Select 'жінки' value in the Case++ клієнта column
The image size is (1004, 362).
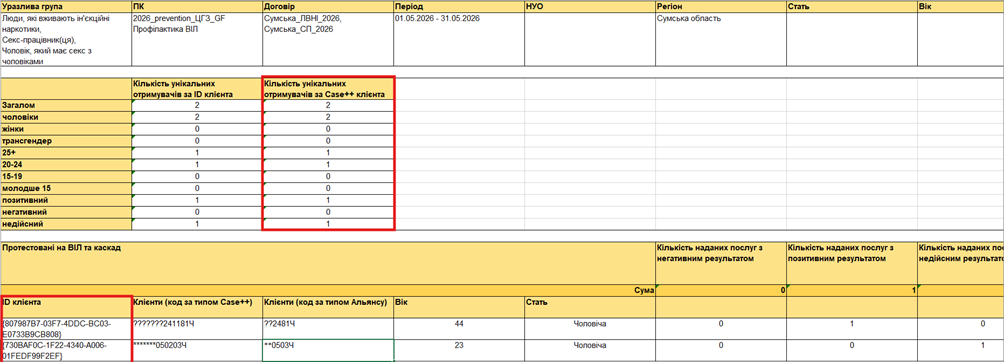(x=328, y=129)
